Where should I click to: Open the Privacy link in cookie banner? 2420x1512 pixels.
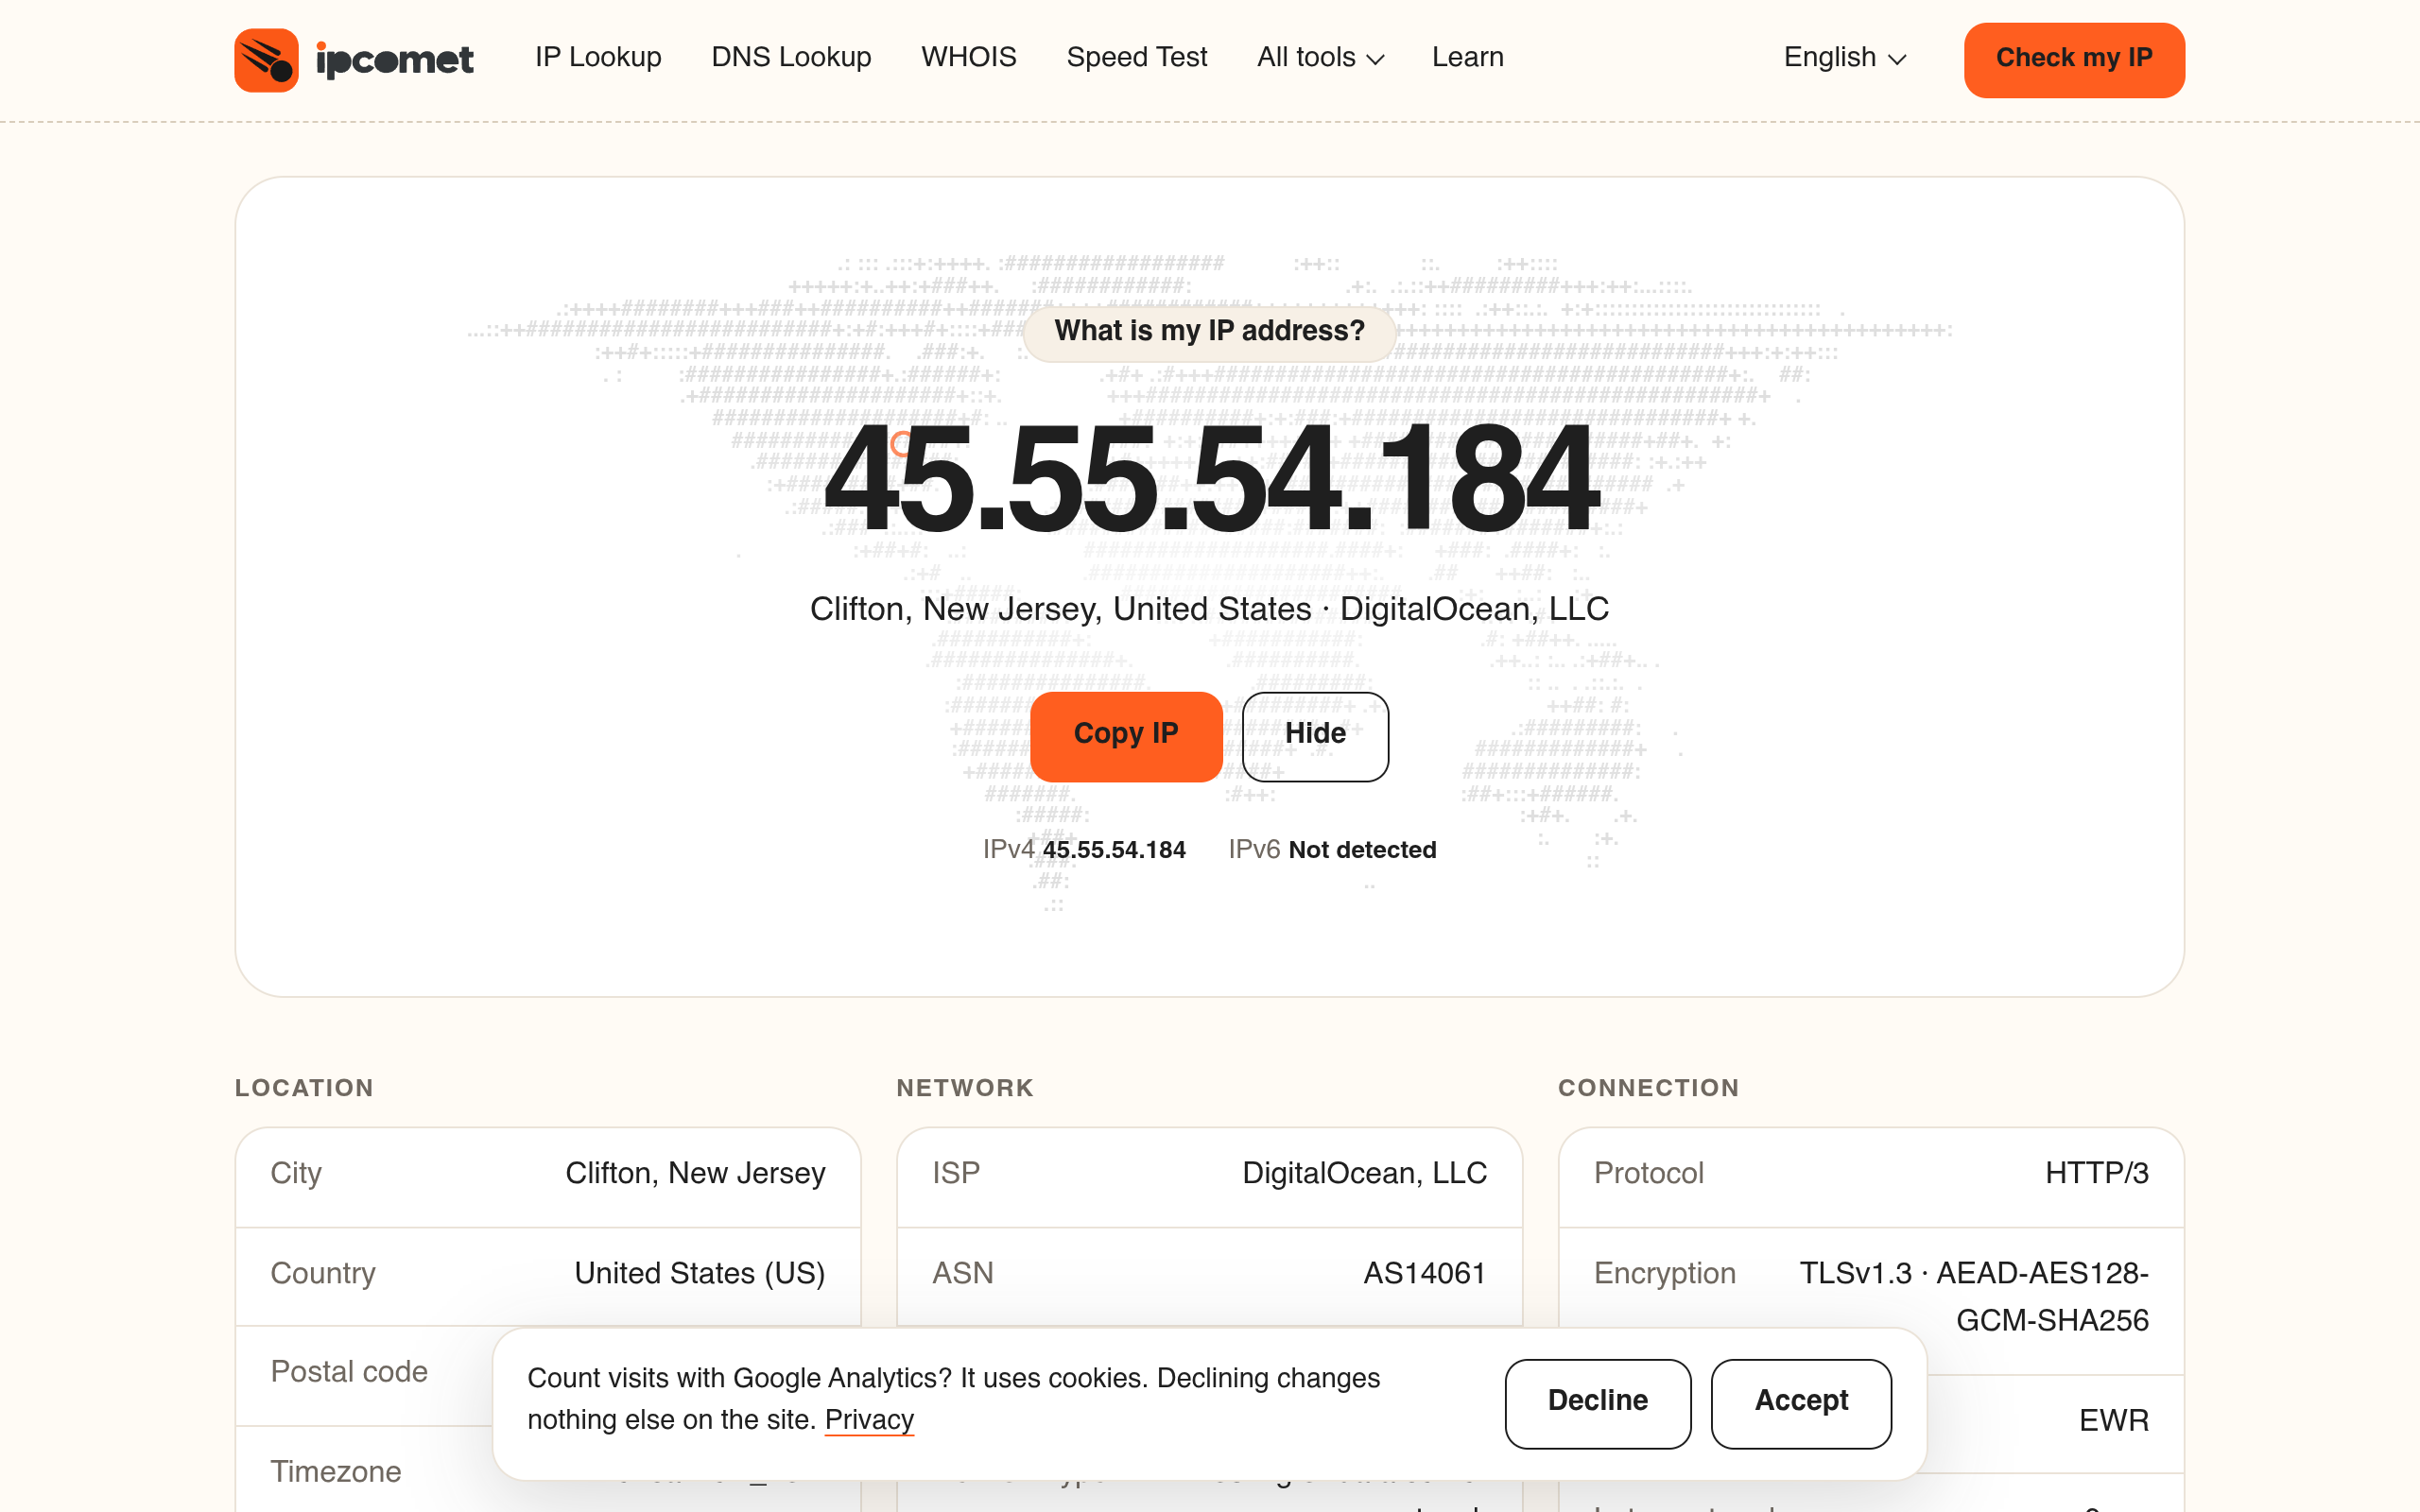[869, 1420]
